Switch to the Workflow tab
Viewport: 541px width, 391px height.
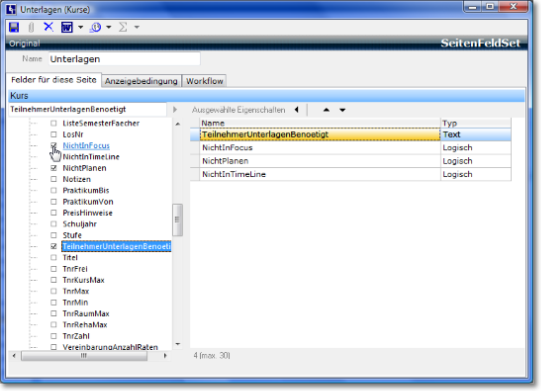[204, 81]
